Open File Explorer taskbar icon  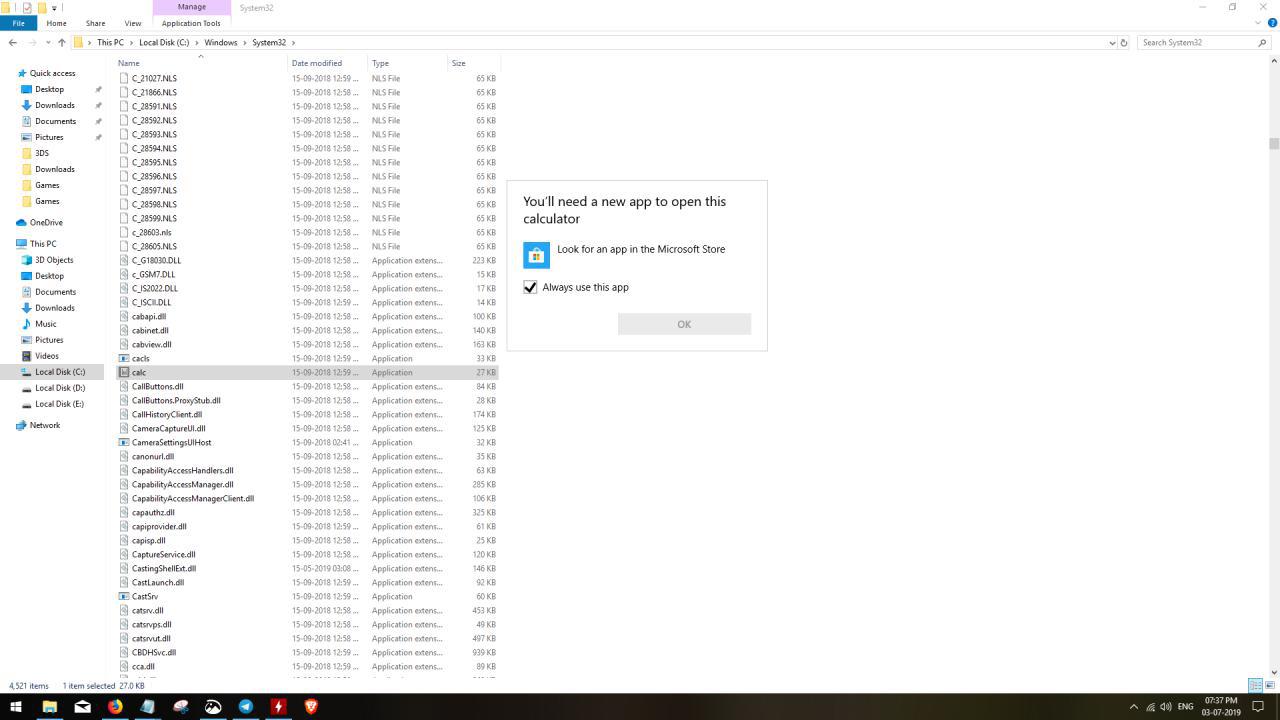pos(49,706)
